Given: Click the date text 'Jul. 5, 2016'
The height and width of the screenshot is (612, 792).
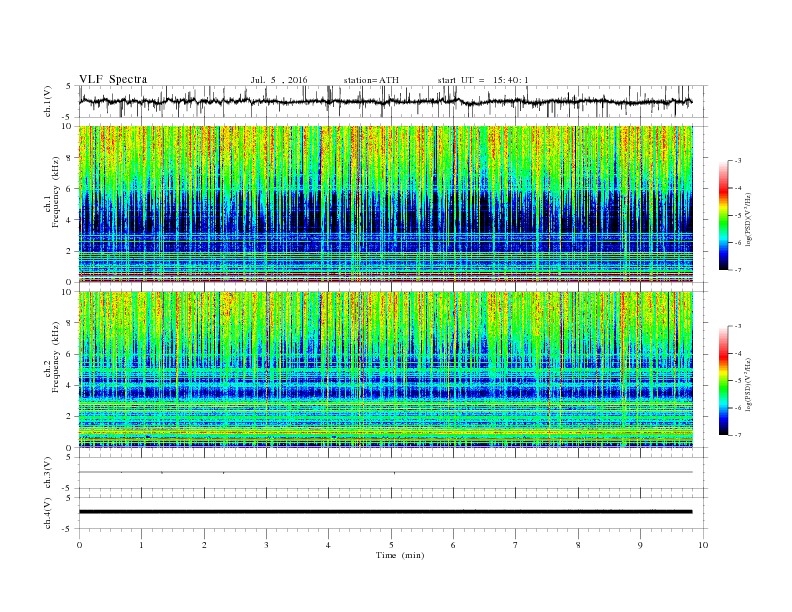Looking at the screenshot, I should [279, 80].
